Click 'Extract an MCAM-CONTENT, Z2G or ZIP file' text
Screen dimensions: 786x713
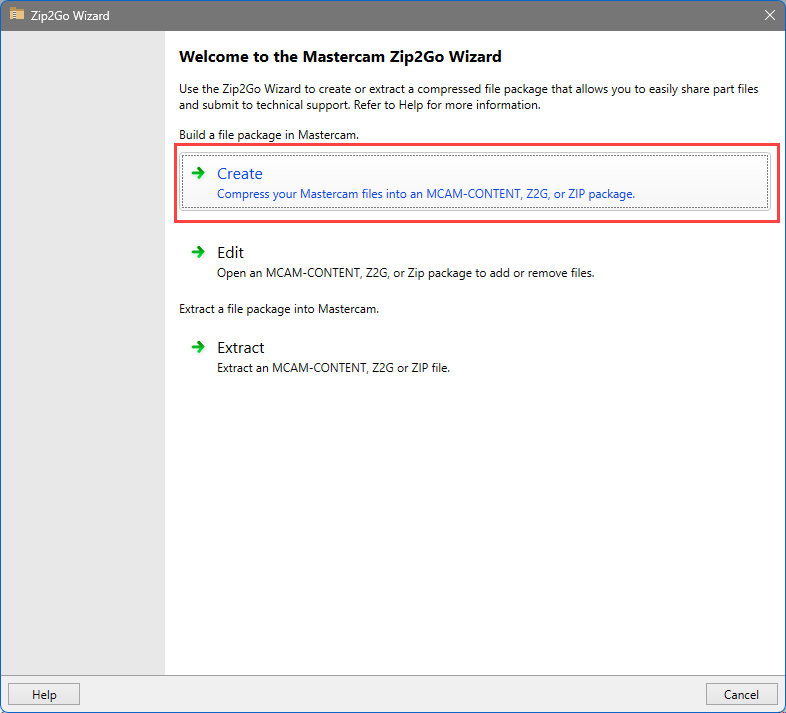333,368
